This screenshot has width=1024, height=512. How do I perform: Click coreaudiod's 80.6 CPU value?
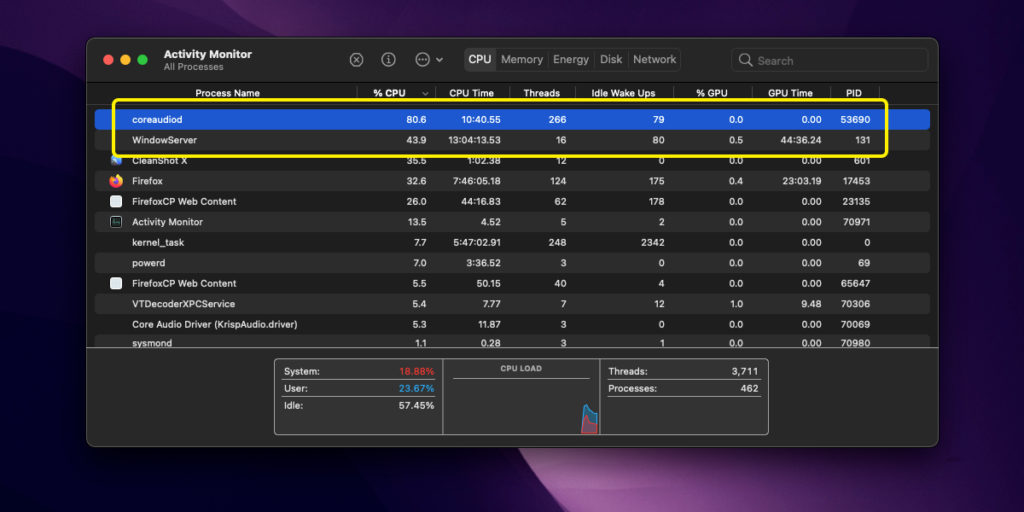click(416, 120)
